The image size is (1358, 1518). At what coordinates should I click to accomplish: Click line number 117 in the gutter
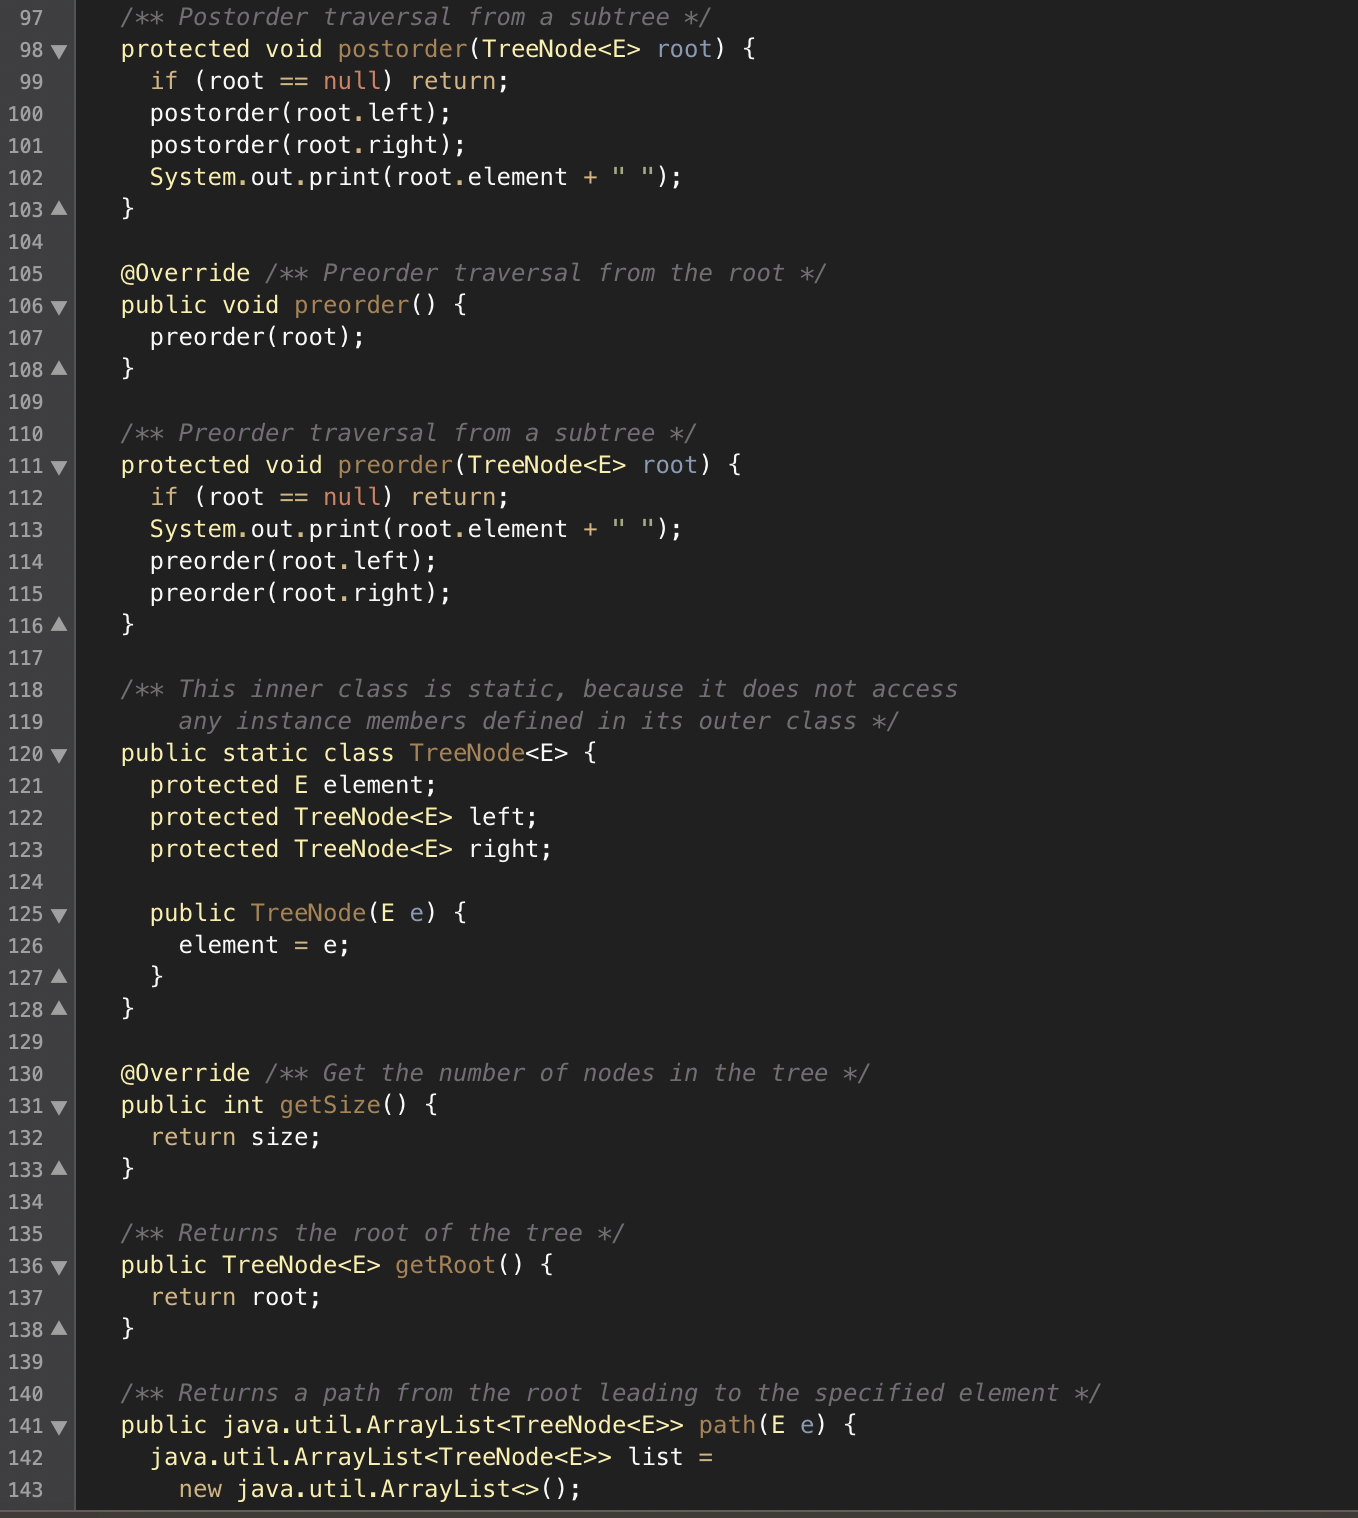[25, 658]
